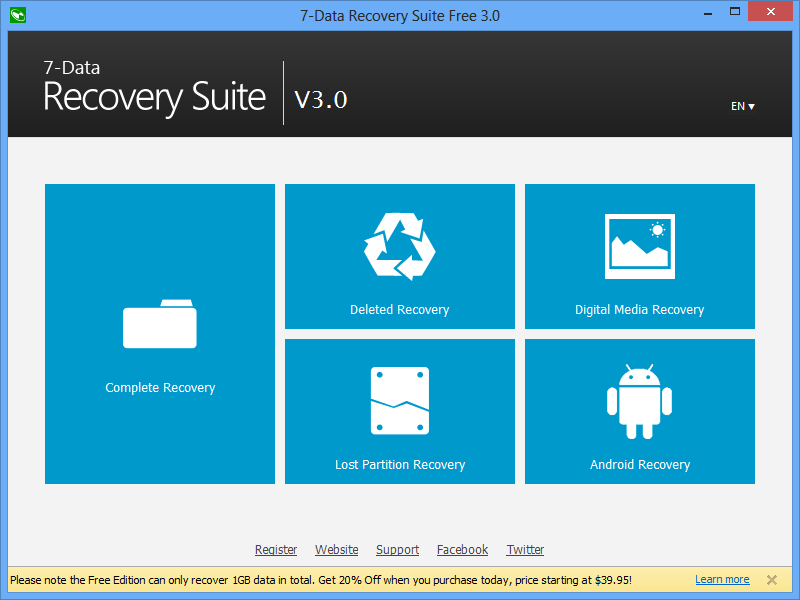Visit the Facebook page

(x=462, y=549)
